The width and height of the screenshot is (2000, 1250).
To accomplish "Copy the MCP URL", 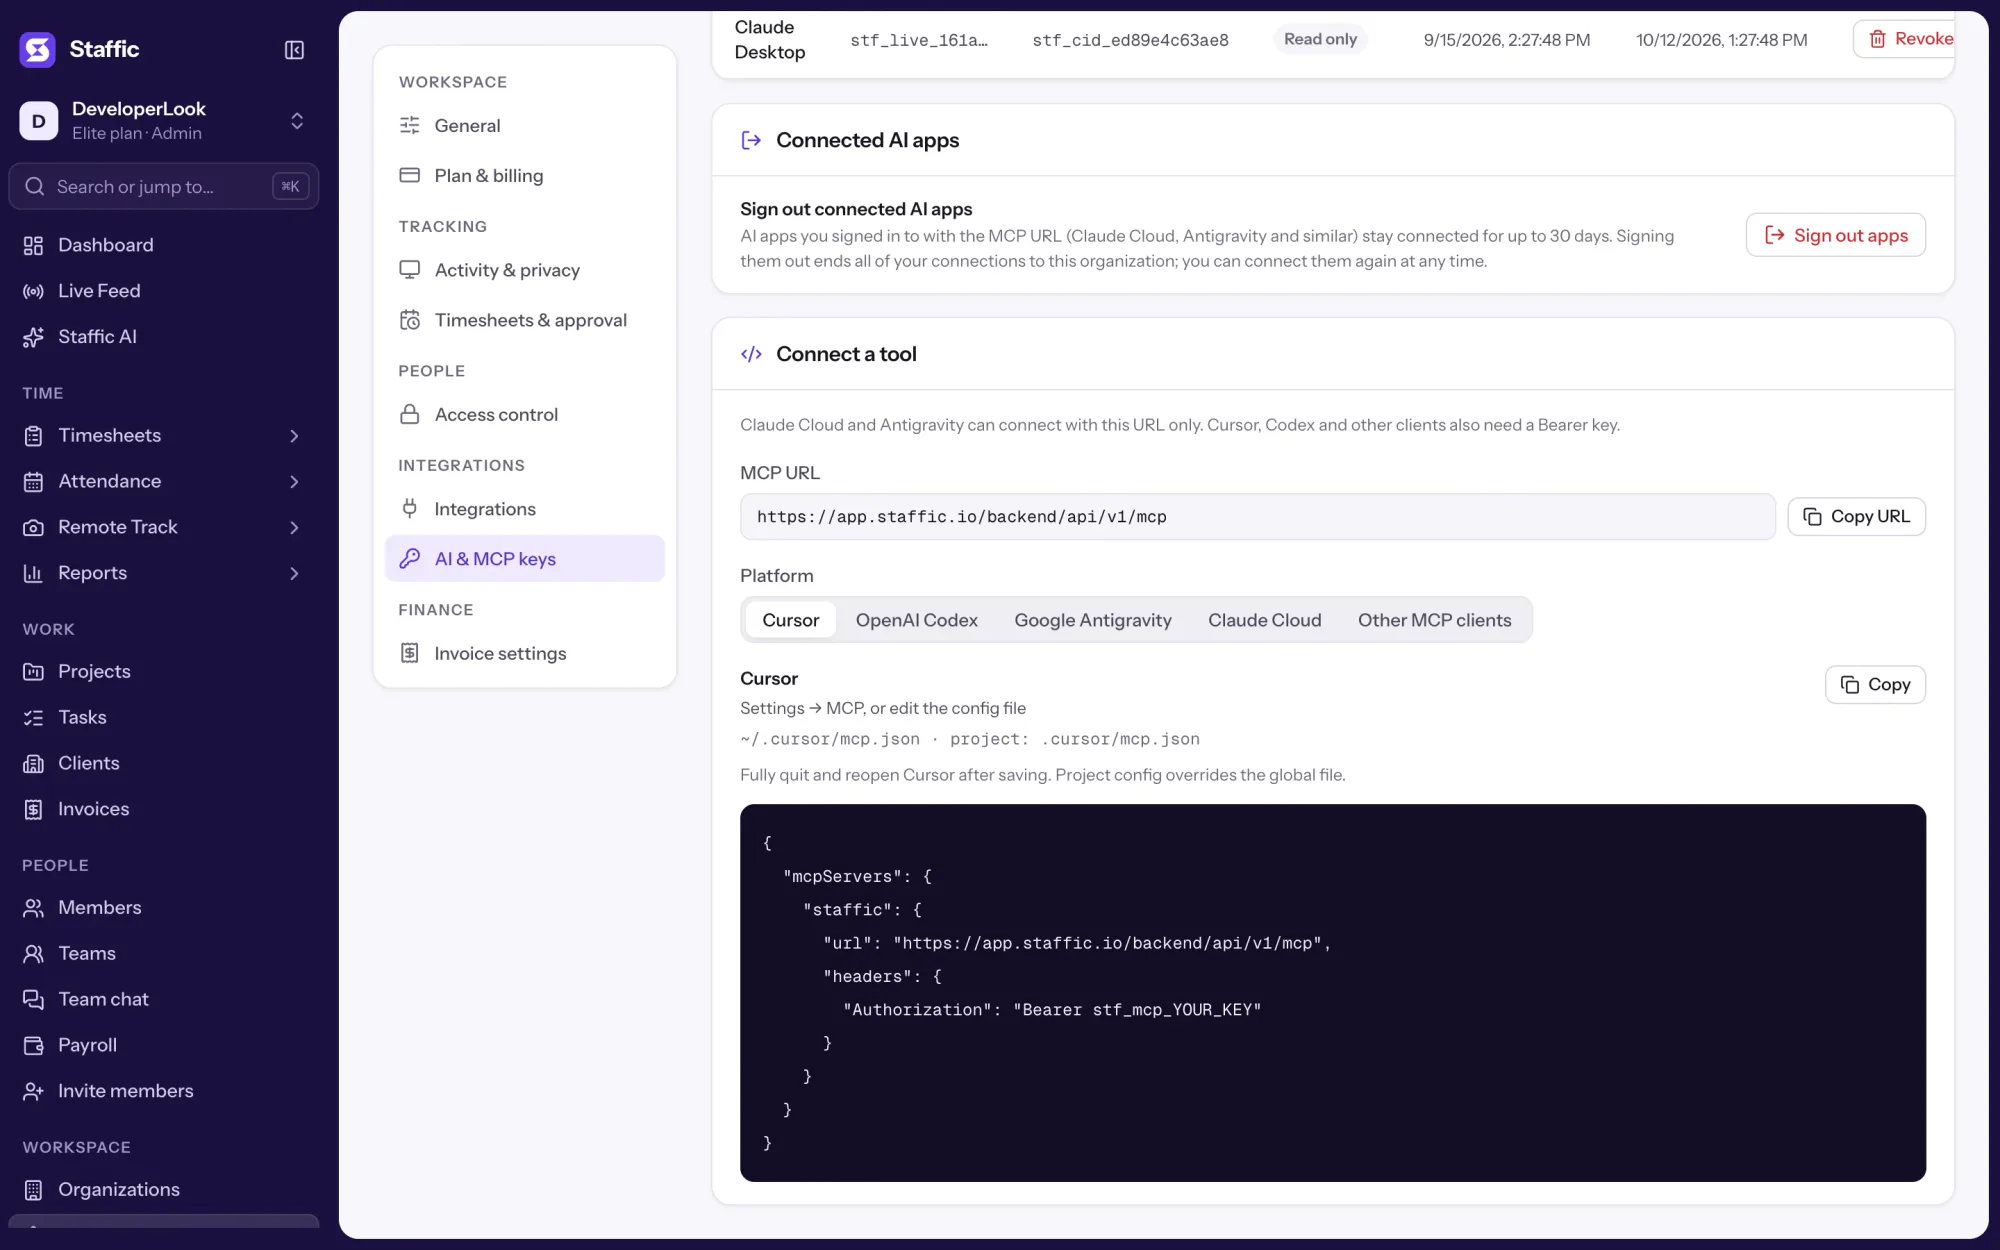I will (x=1856, y=517).
